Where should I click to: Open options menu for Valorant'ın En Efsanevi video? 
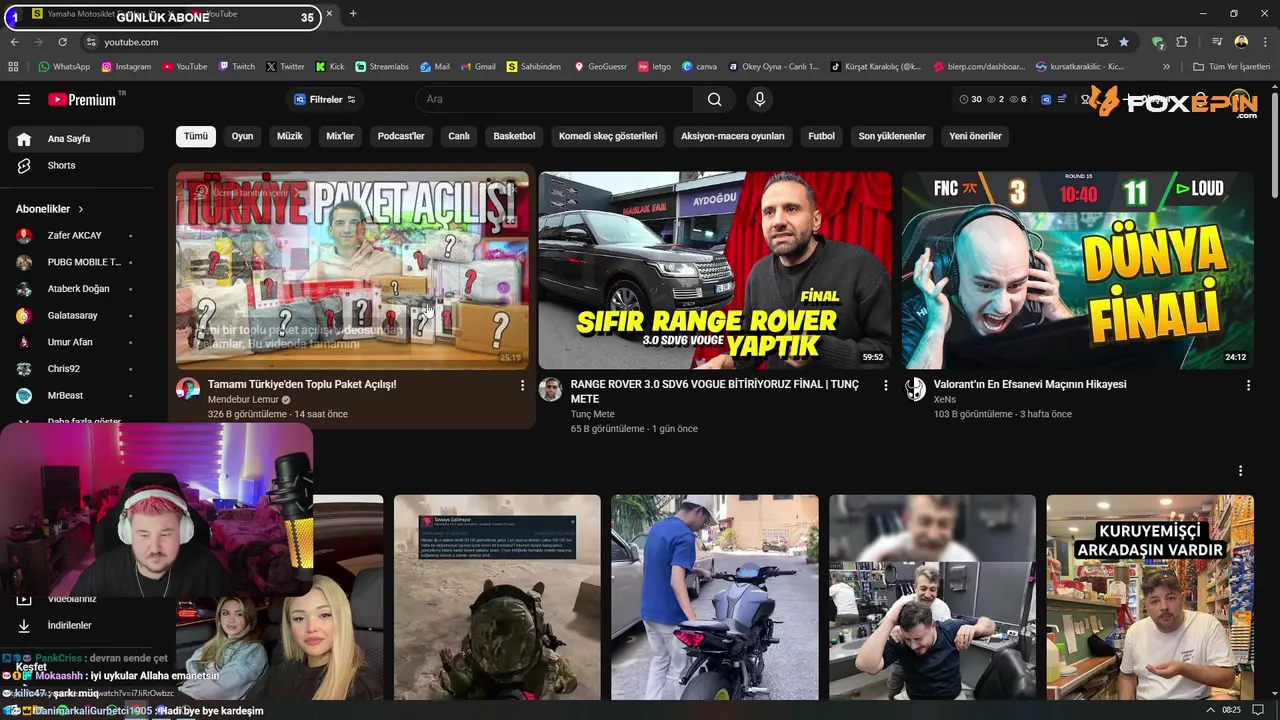[1248, 385]
